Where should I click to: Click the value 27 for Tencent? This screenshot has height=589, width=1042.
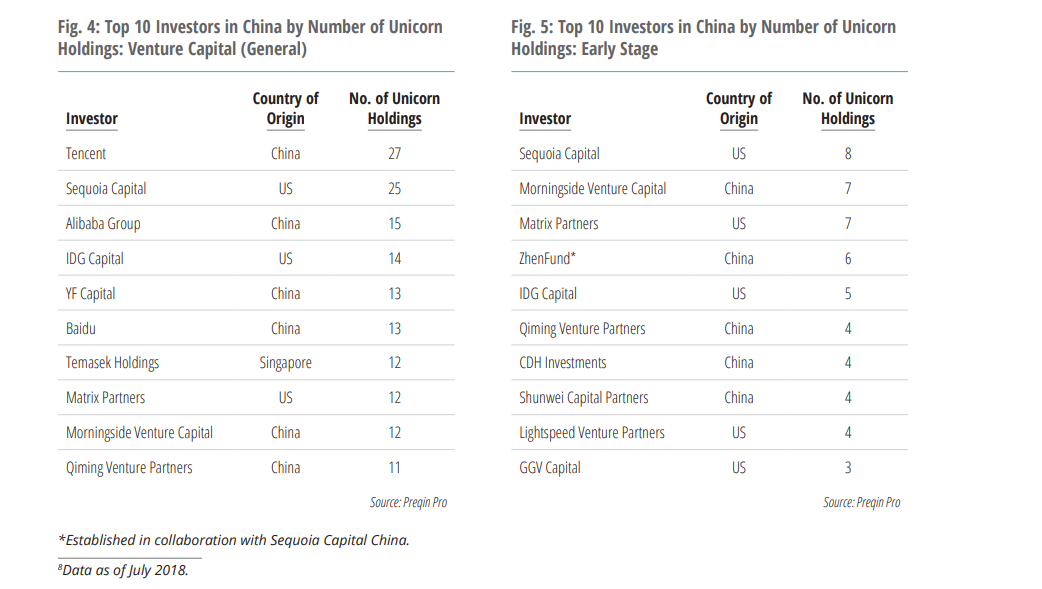coord(395,154)
